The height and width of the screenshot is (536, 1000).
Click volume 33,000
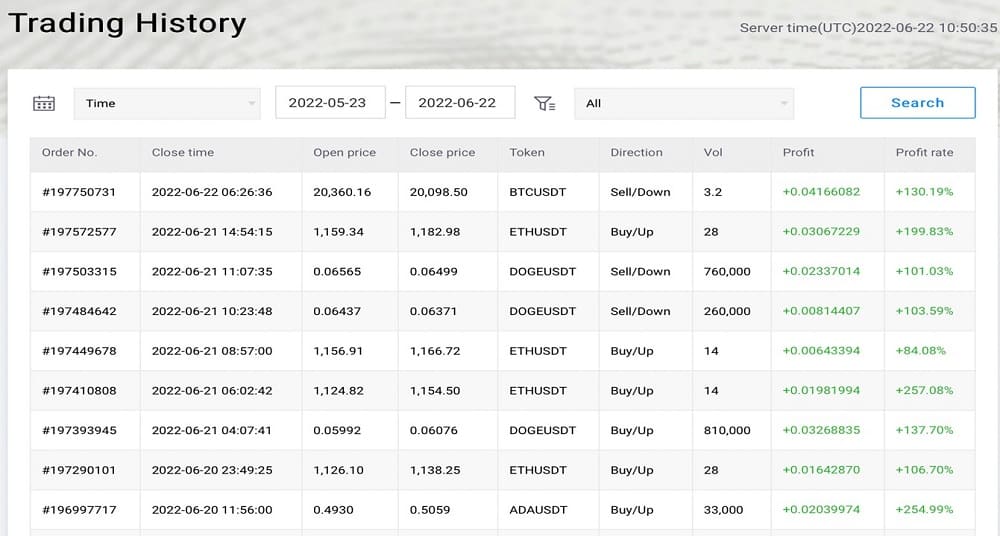click(x=723, y=510)
